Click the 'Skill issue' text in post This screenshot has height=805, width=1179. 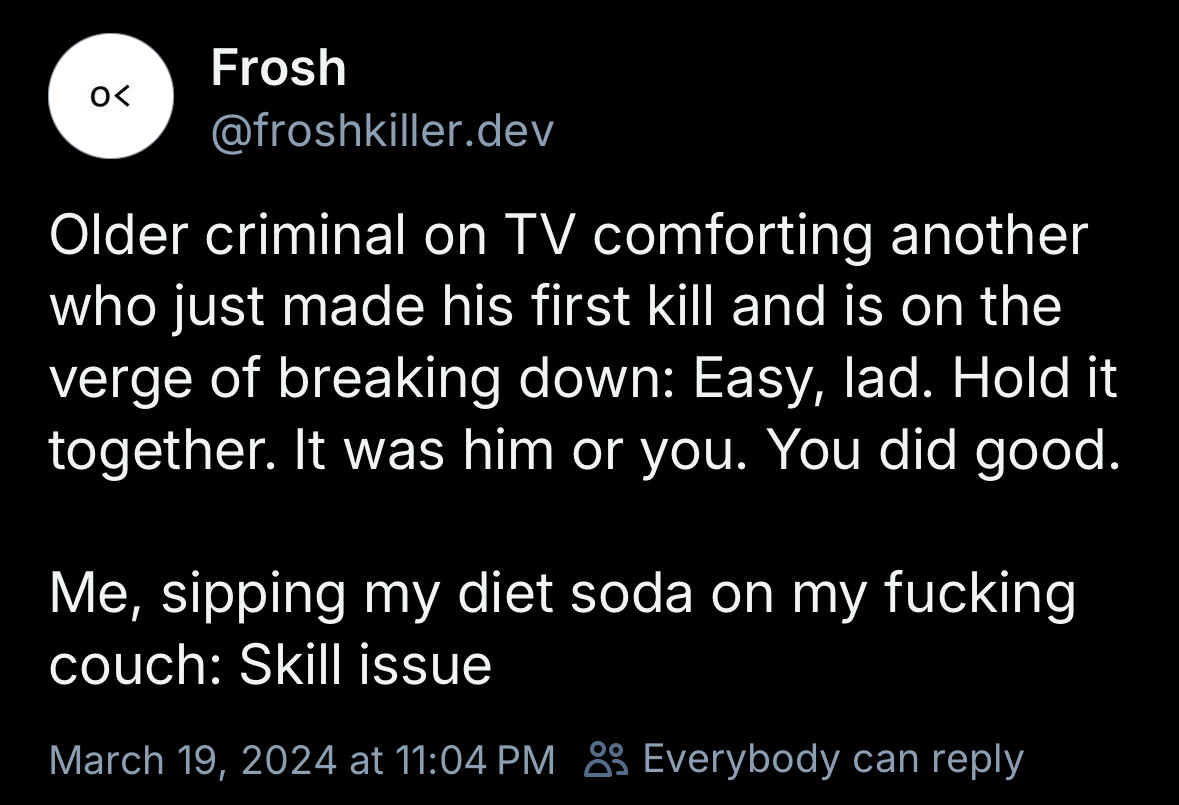365,665
